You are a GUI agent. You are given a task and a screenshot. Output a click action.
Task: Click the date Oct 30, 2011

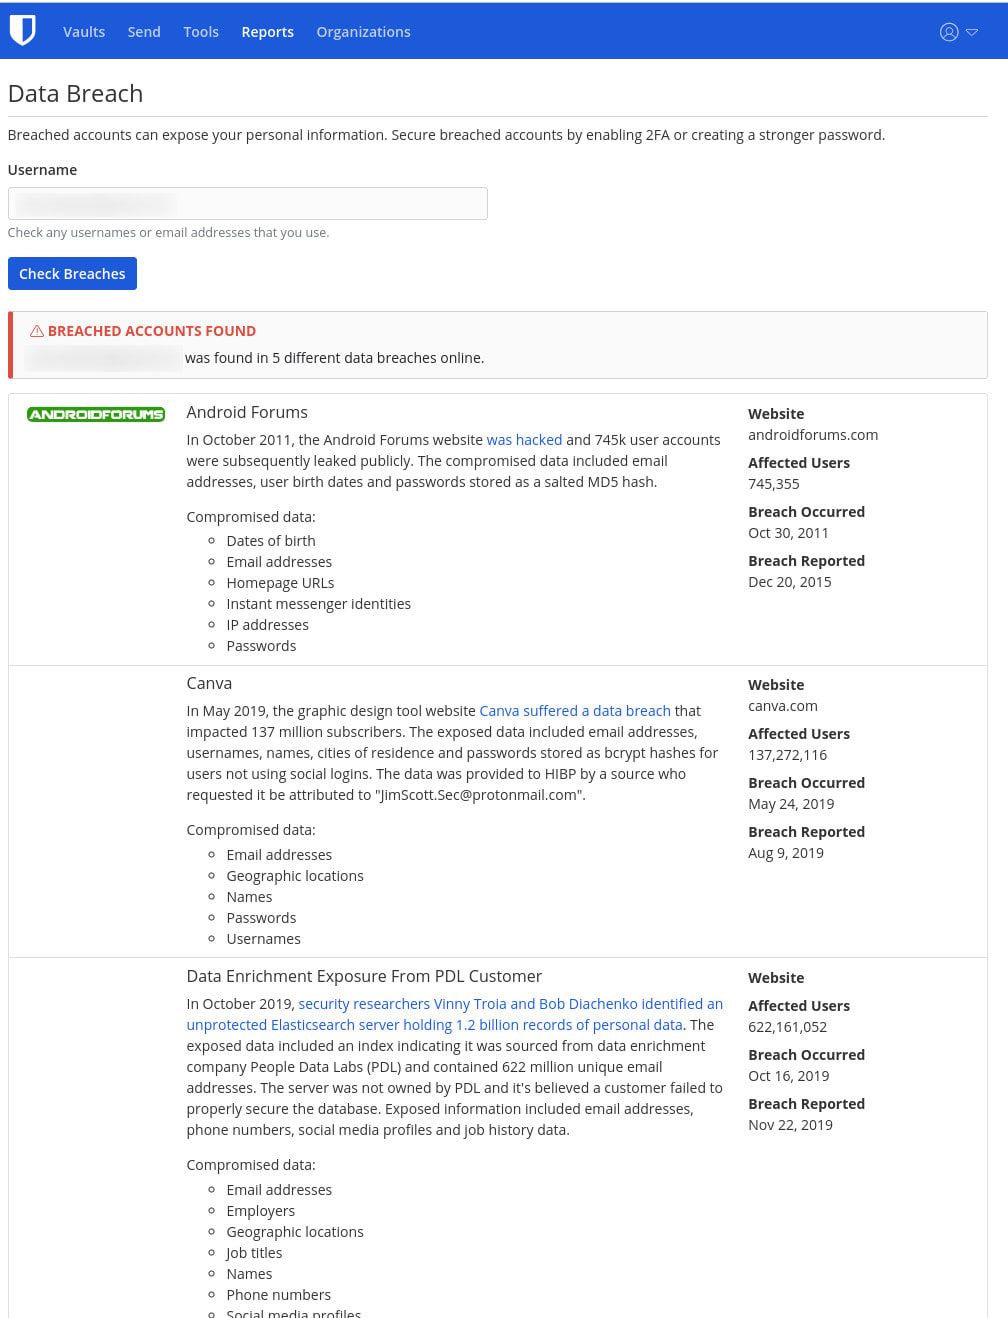click(788, 533)
